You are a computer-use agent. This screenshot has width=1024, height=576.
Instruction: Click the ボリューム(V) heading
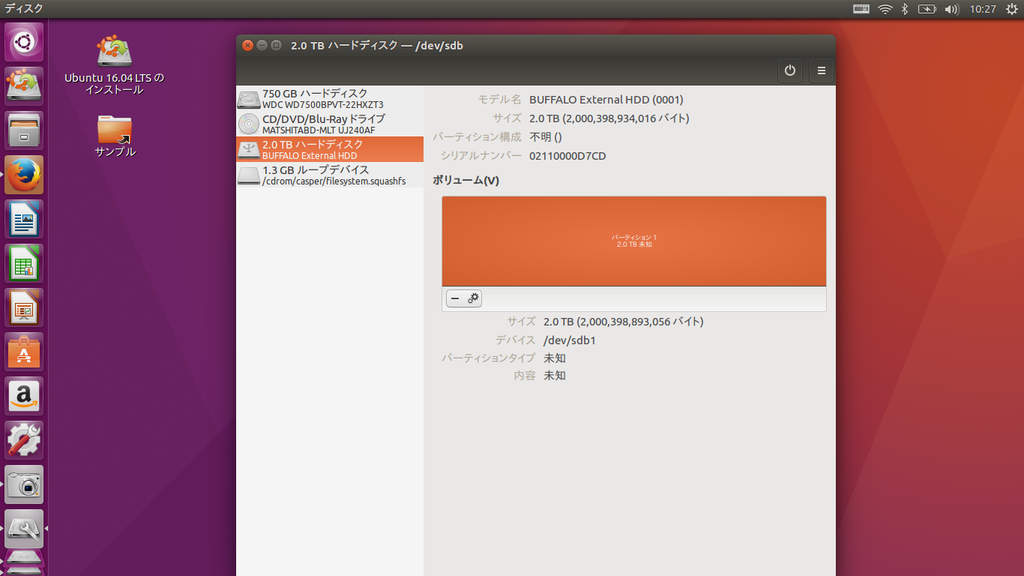[466, 180]
